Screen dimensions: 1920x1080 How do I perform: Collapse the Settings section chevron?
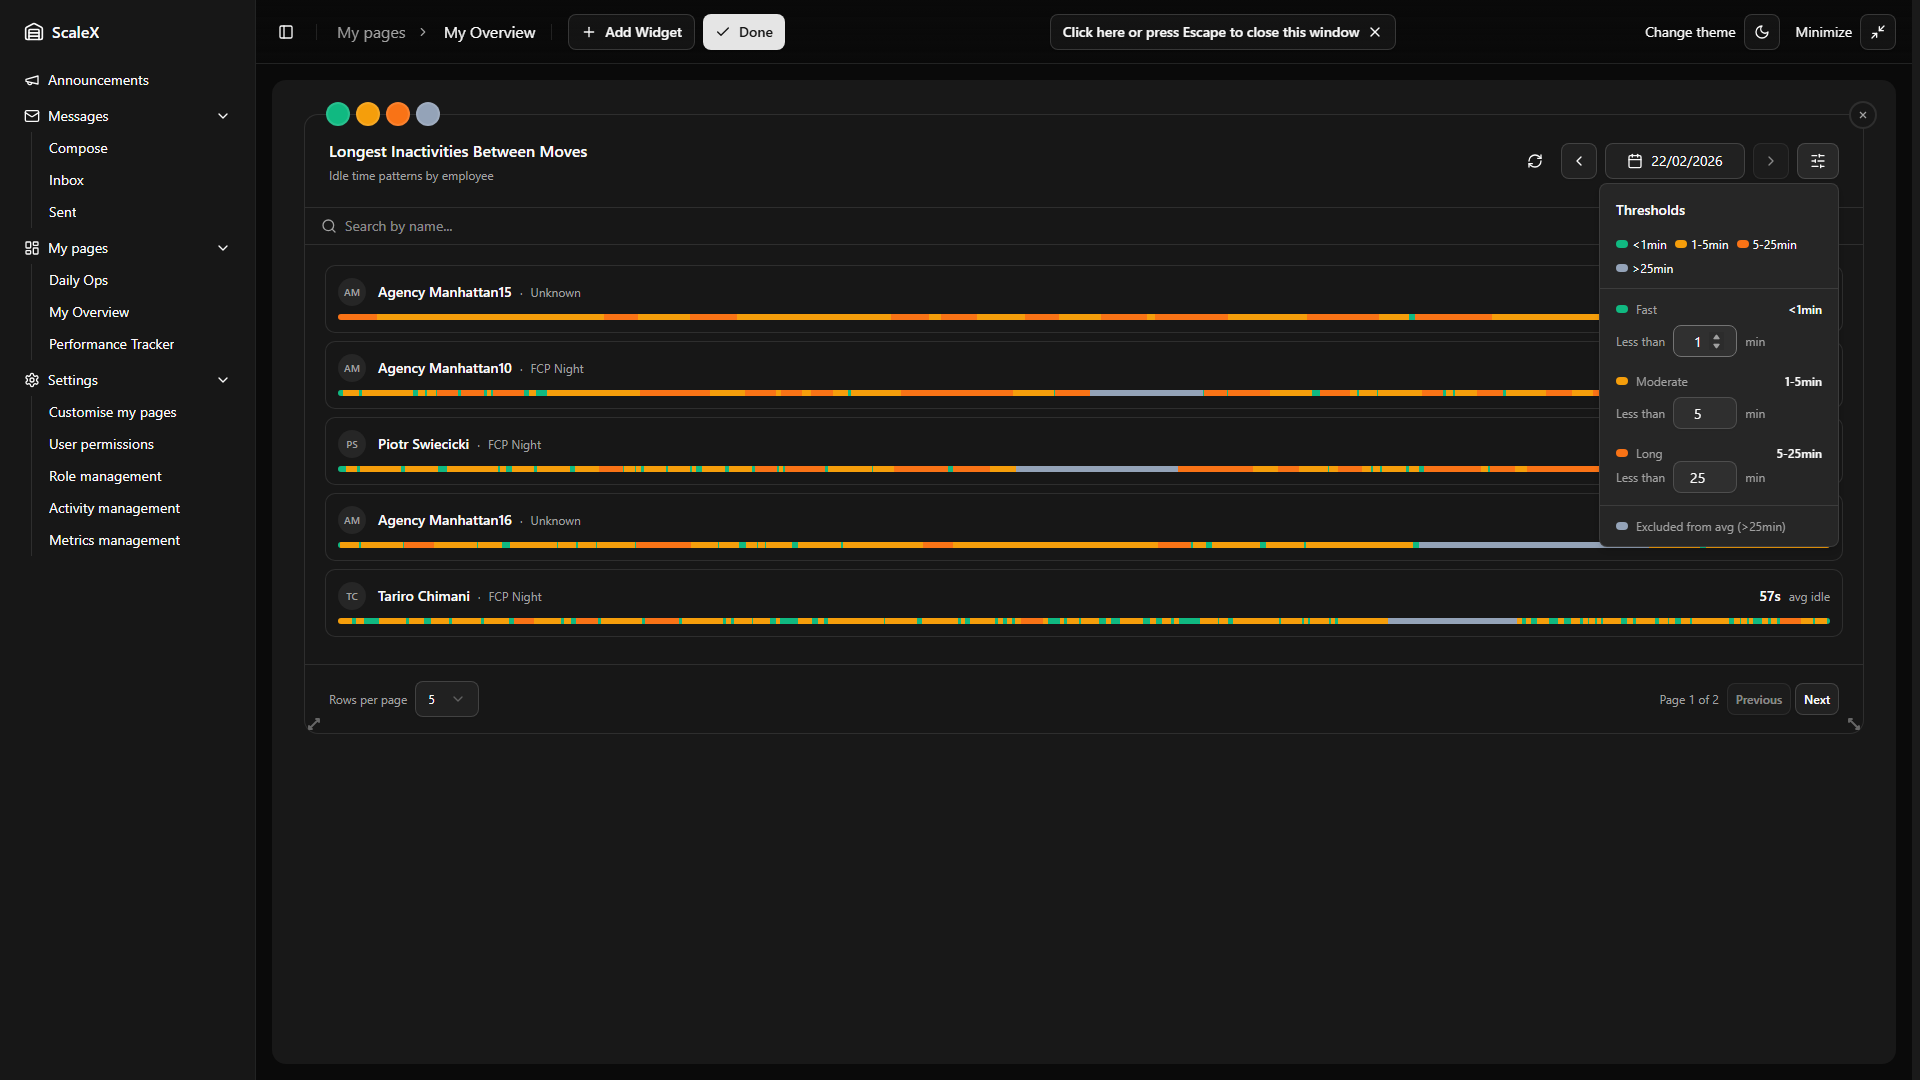(x=223, y=380)
